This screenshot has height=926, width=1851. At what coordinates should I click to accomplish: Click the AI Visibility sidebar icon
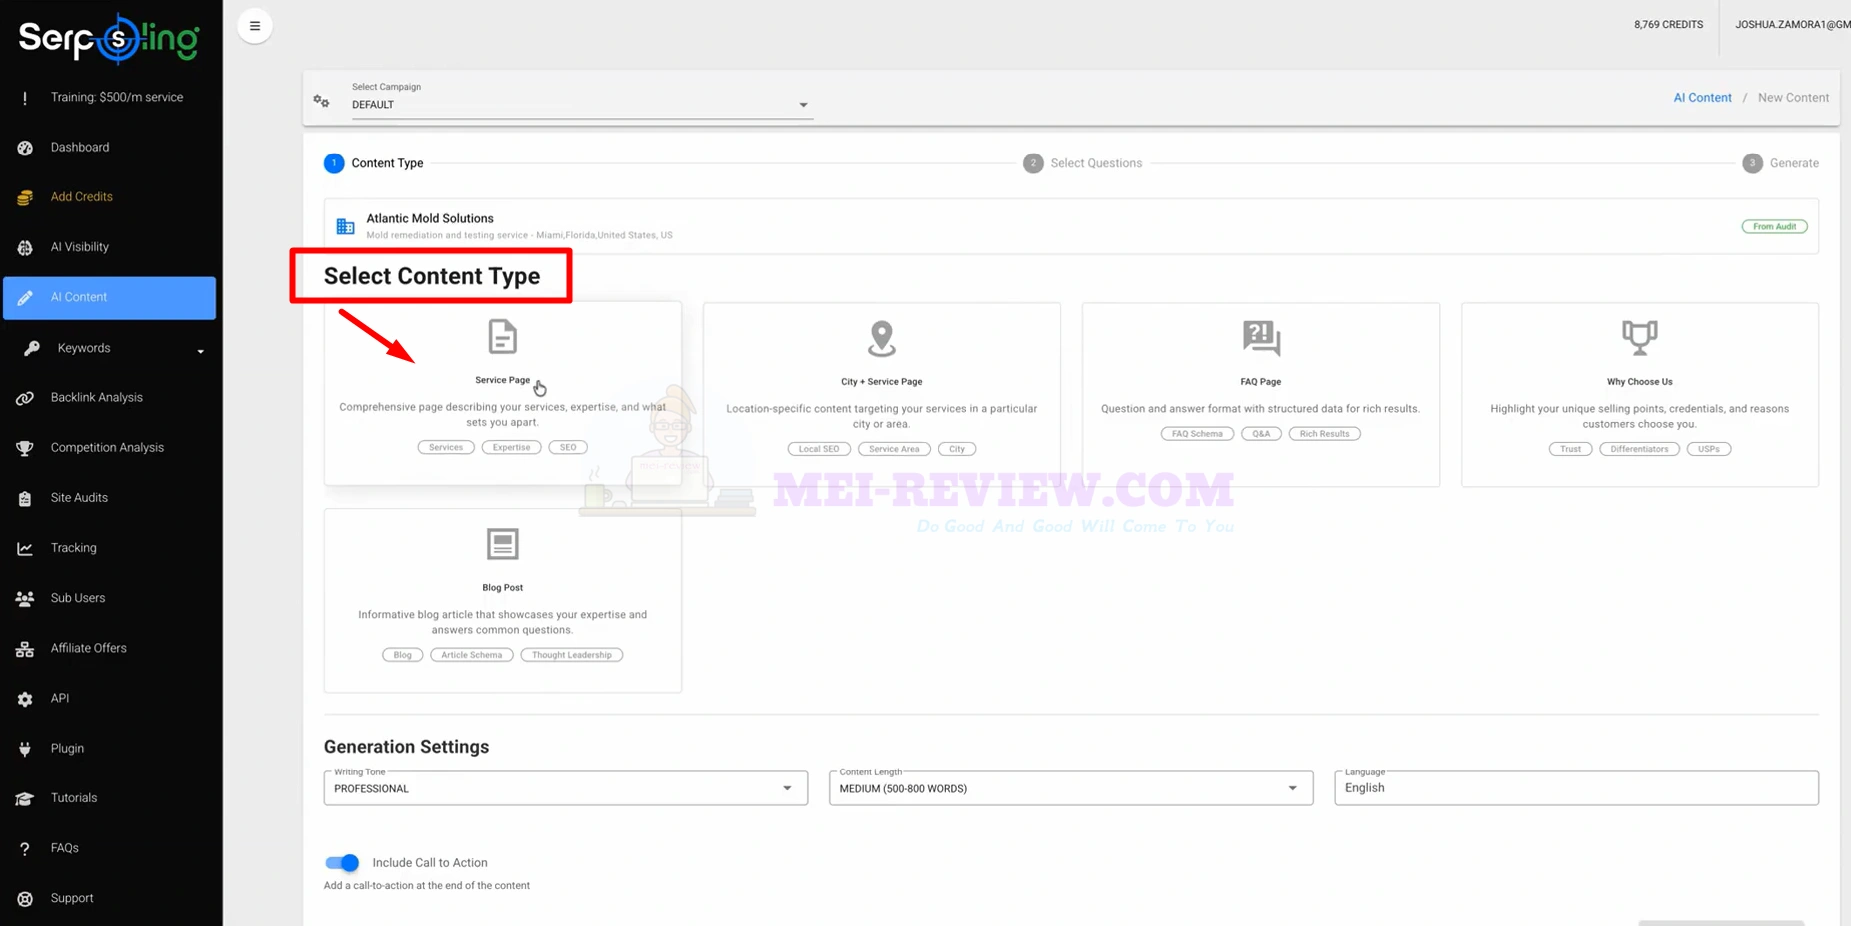point(25,247)
